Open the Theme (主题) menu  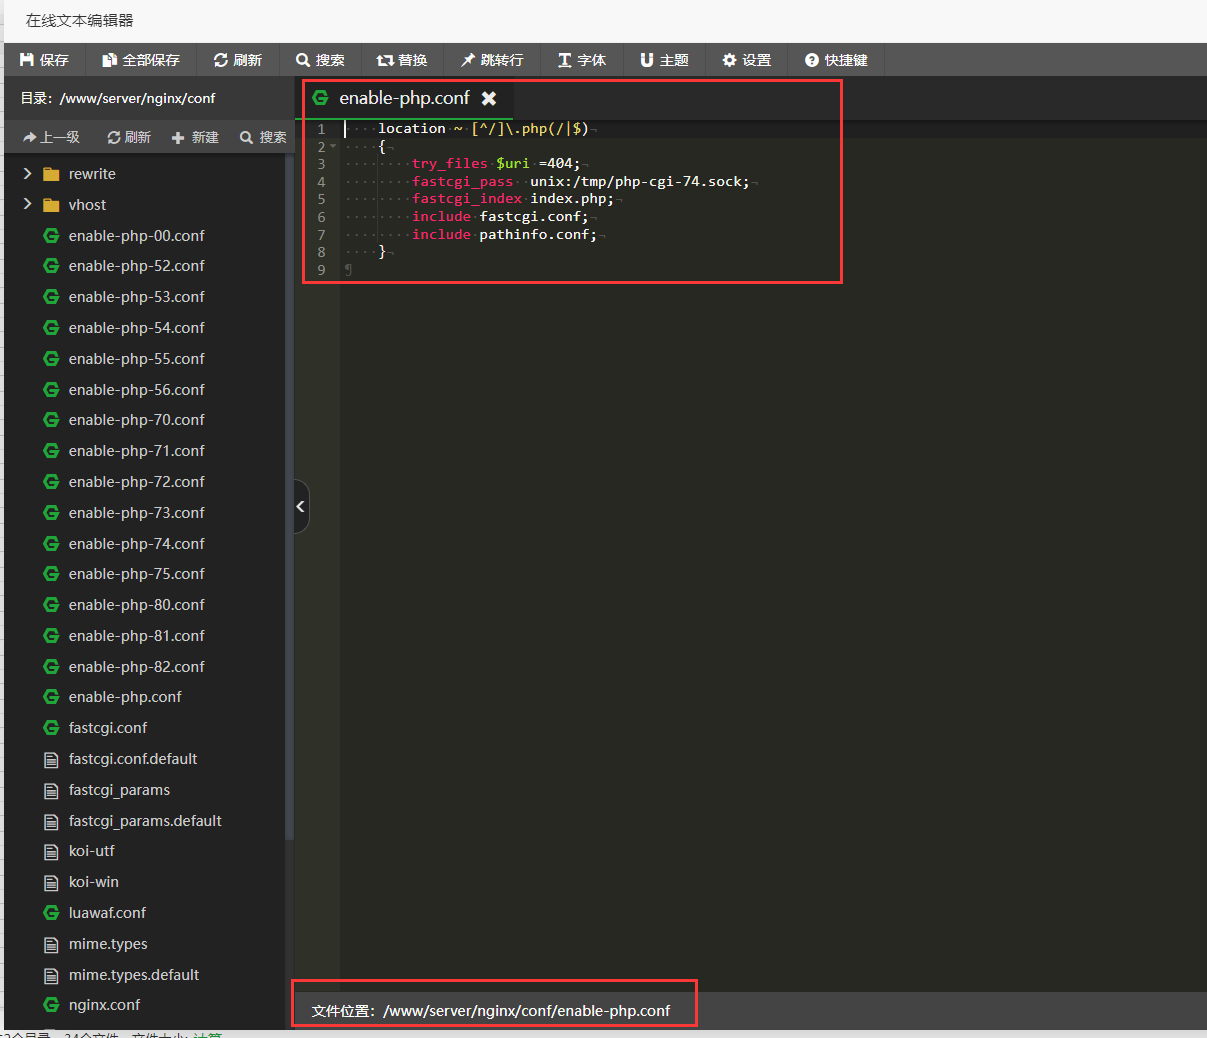click(664, 60)
